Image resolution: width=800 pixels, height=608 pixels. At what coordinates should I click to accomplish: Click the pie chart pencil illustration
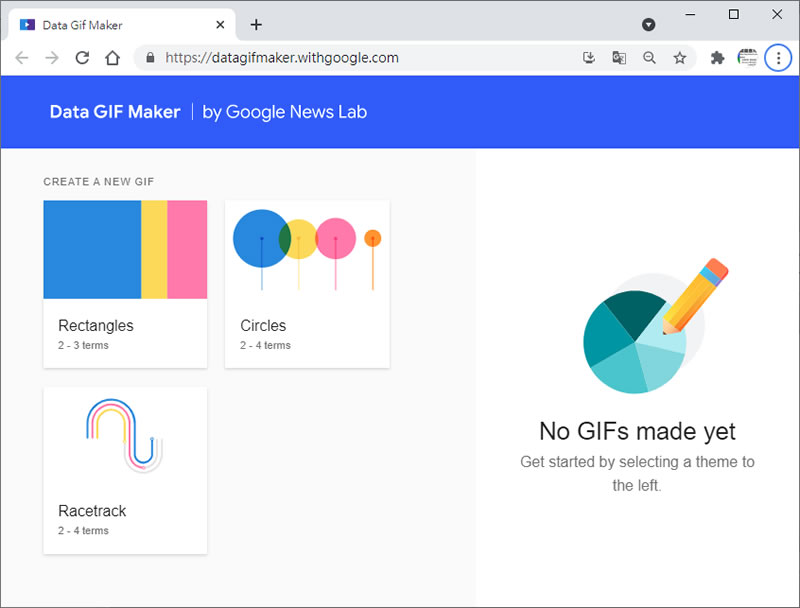(655, 326)
